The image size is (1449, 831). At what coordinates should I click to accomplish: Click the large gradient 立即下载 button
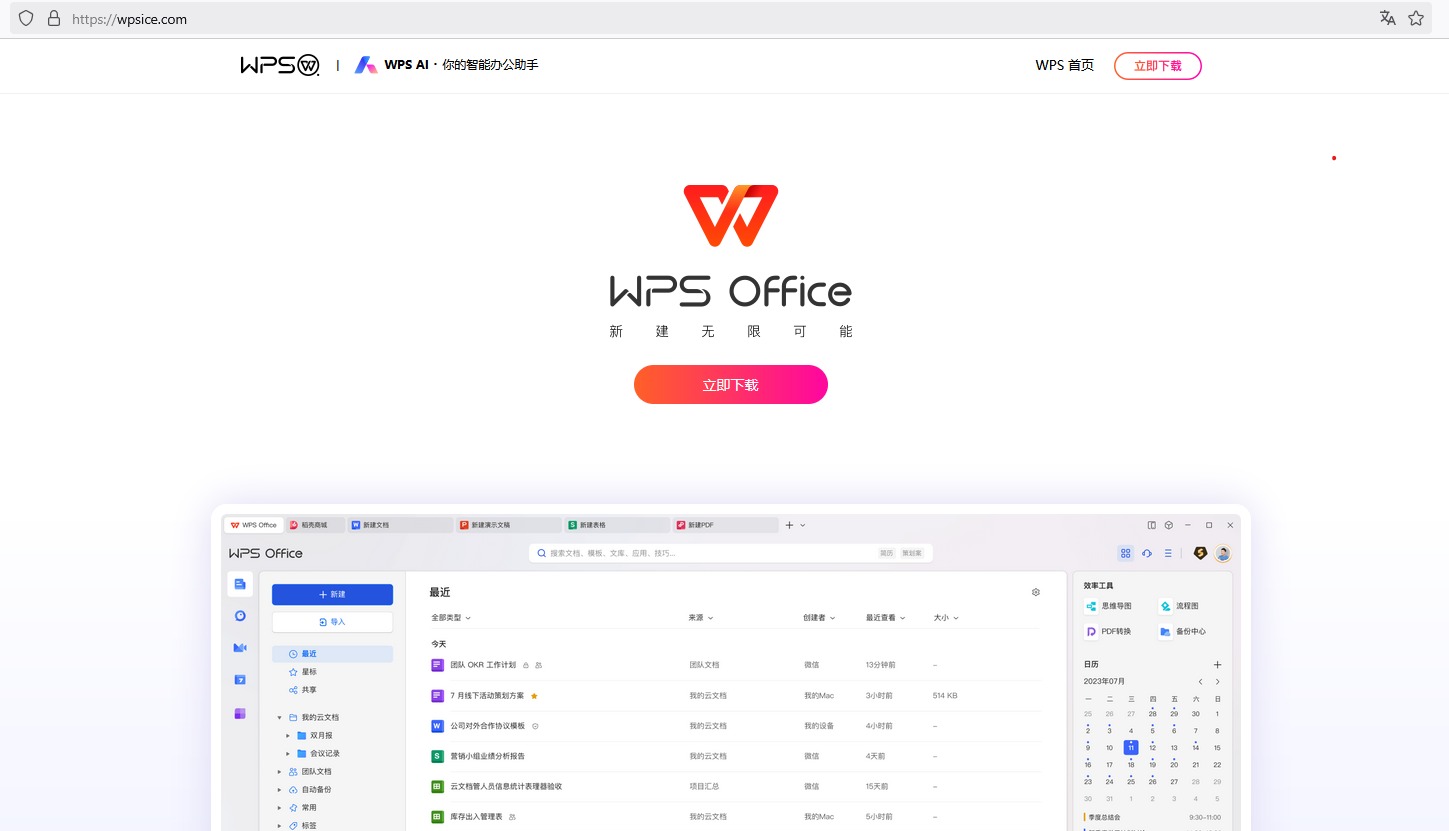pos(730,385)
